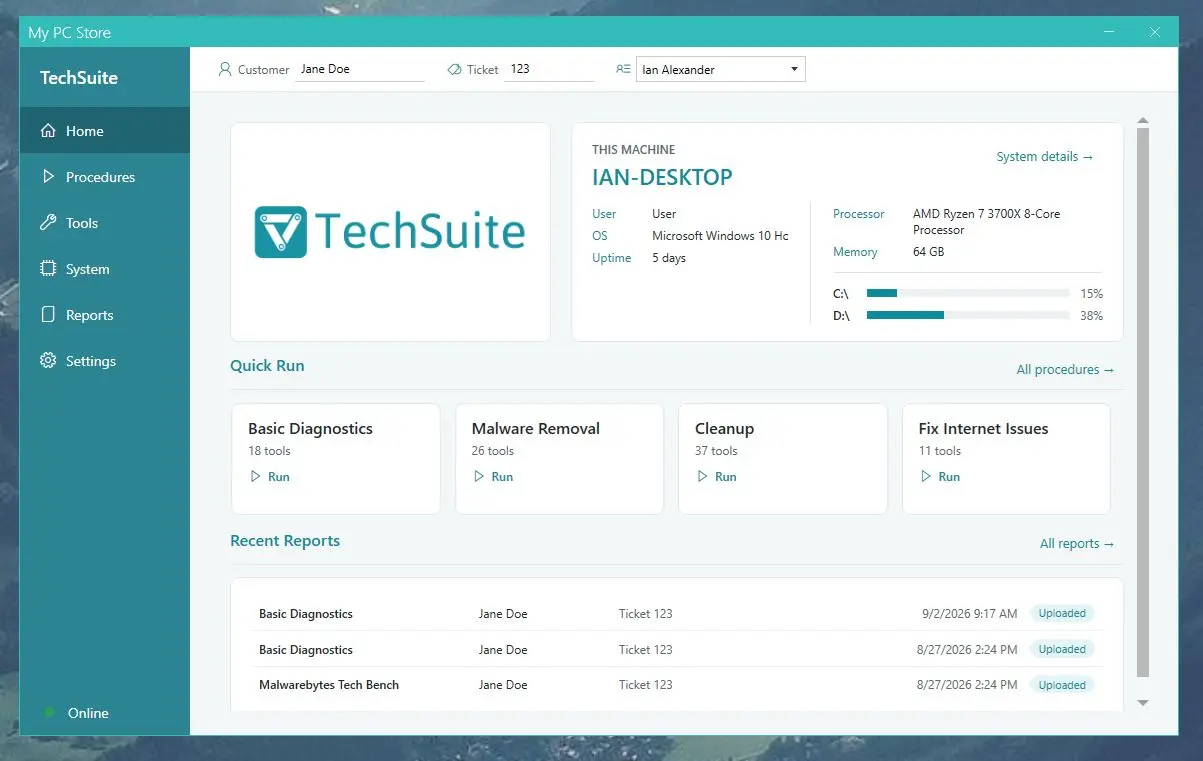Close the My PC Store window

pos(1155,32)
